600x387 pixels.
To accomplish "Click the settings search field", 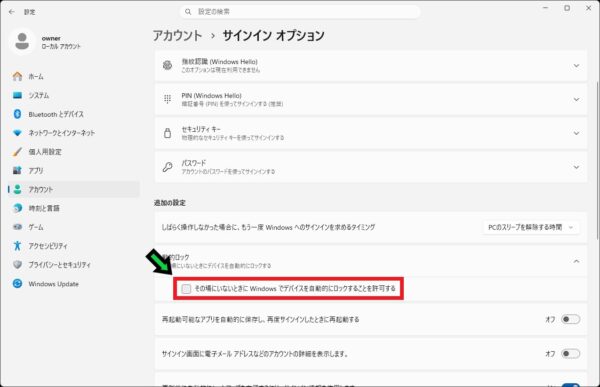I will pyautogui.click(x=300, y=12).
